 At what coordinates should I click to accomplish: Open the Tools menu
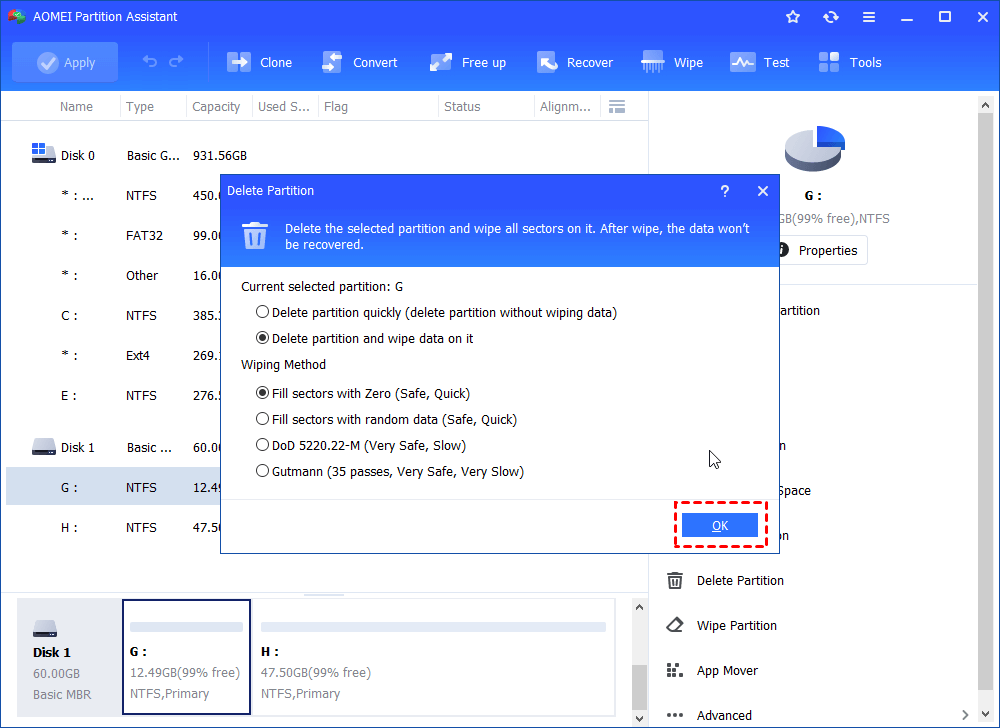point(849,62)
